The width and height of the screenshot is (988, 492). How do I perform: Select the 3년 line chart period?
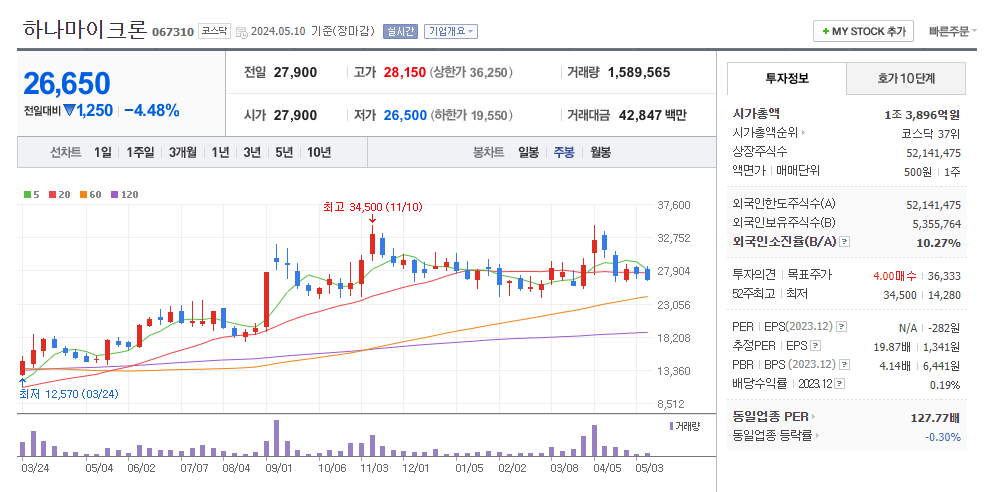[x=252, y=152]
